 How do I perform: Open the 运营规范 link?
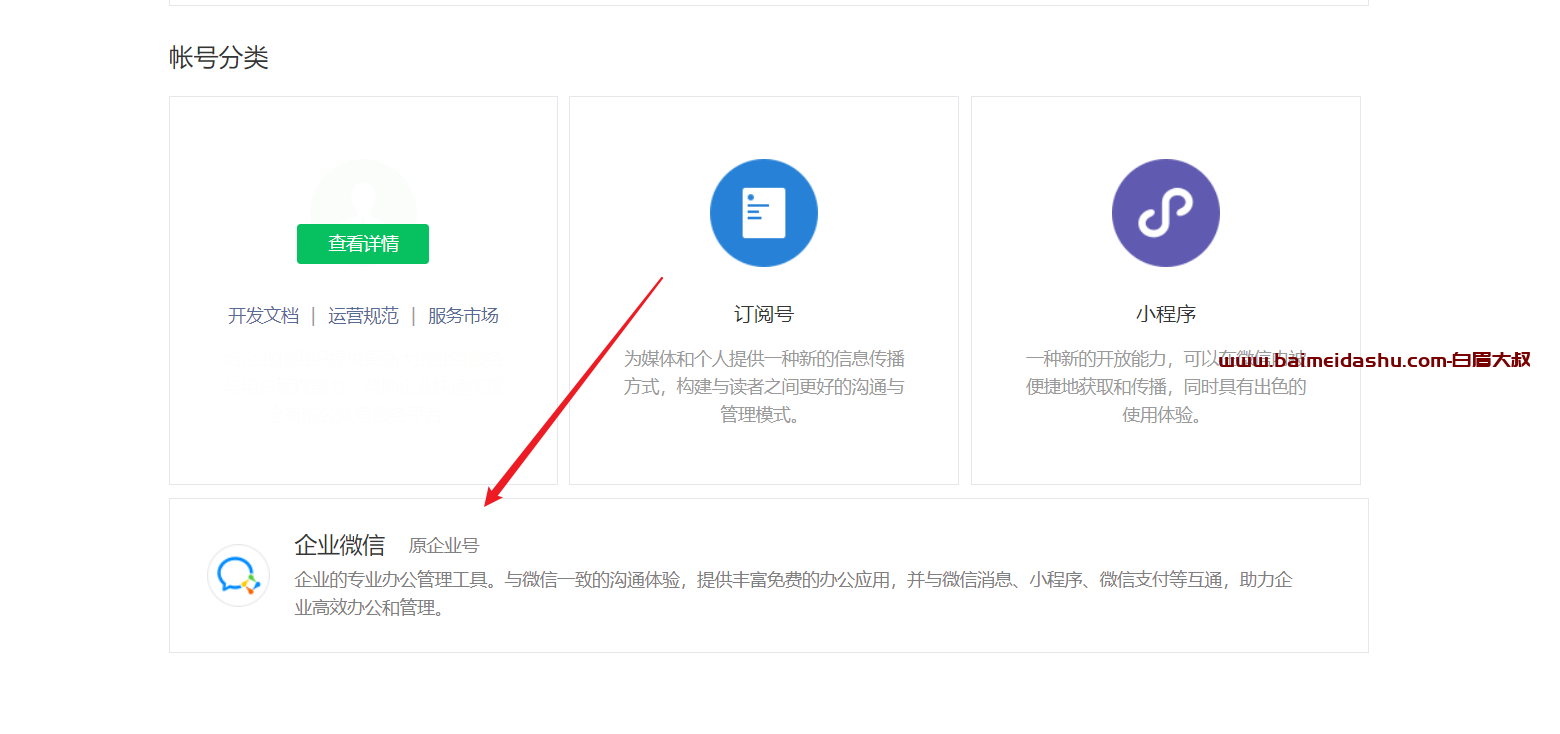pos(363,316)
